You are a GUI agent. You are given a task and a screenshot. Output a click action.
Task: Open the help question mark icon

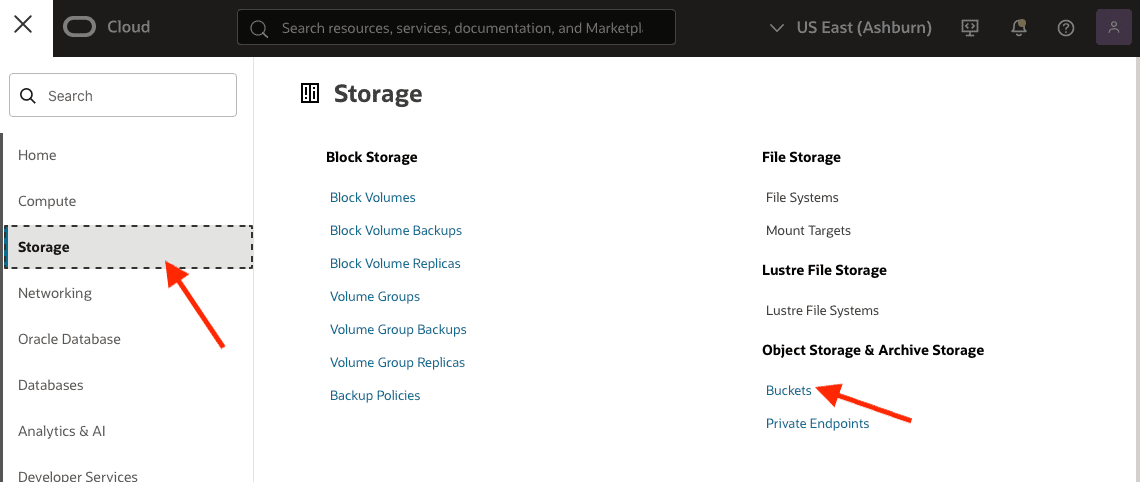1066,27
